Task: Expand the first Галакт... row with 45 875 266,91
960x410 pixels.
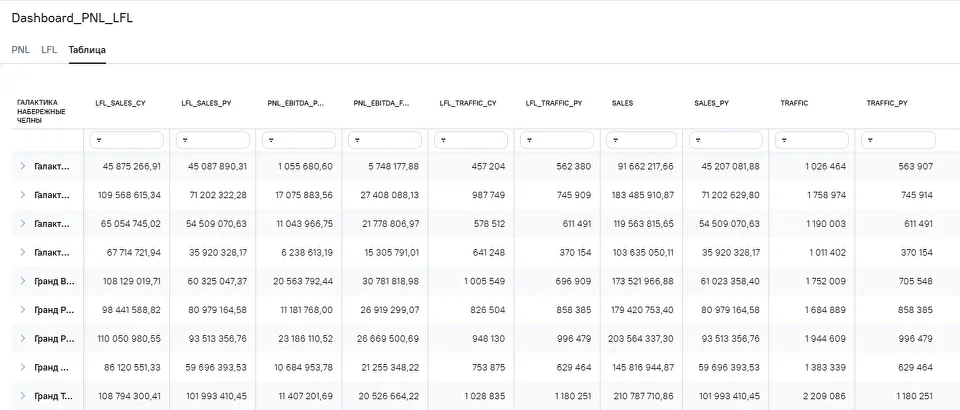Action: pyautogui.click(x=23, y=166)
